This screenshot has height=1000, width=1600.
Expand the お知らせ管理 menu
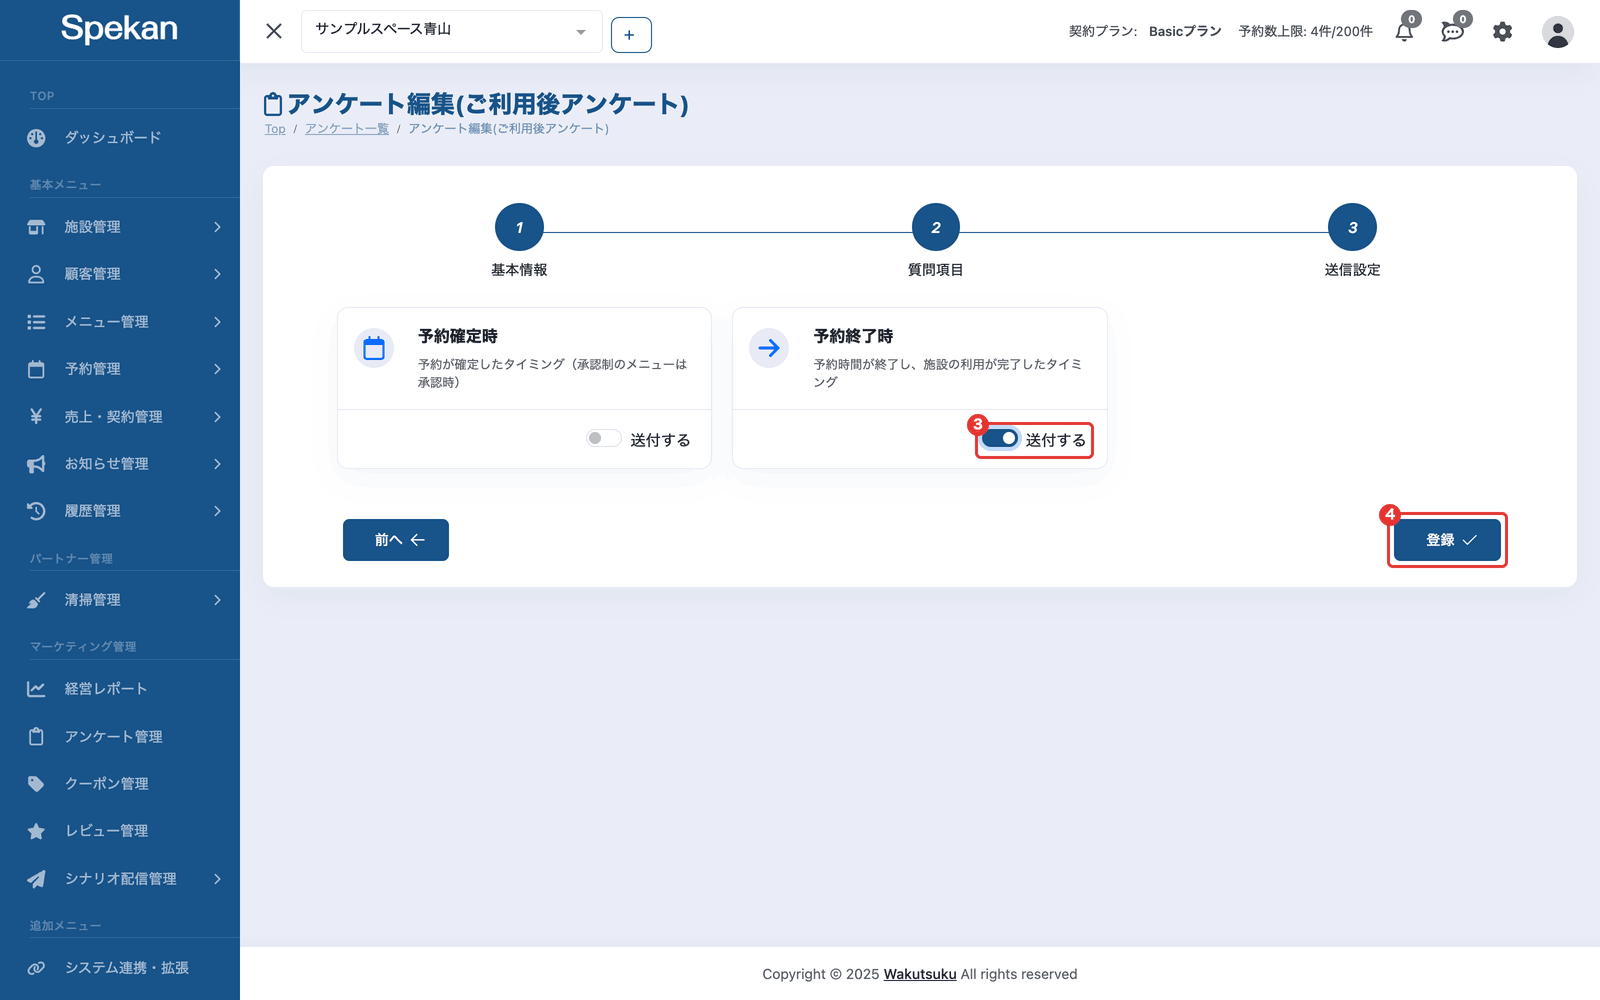[x=120, y=464]
